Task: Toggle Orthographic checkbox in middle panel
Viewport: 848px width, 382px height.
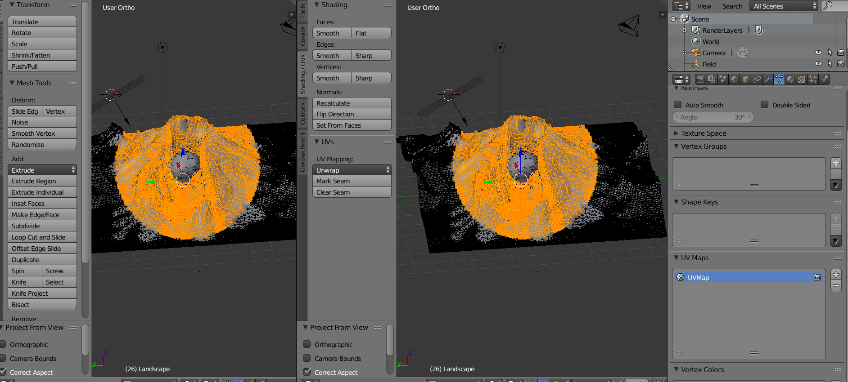Action: pyautogui.click(x=307, y=344)
